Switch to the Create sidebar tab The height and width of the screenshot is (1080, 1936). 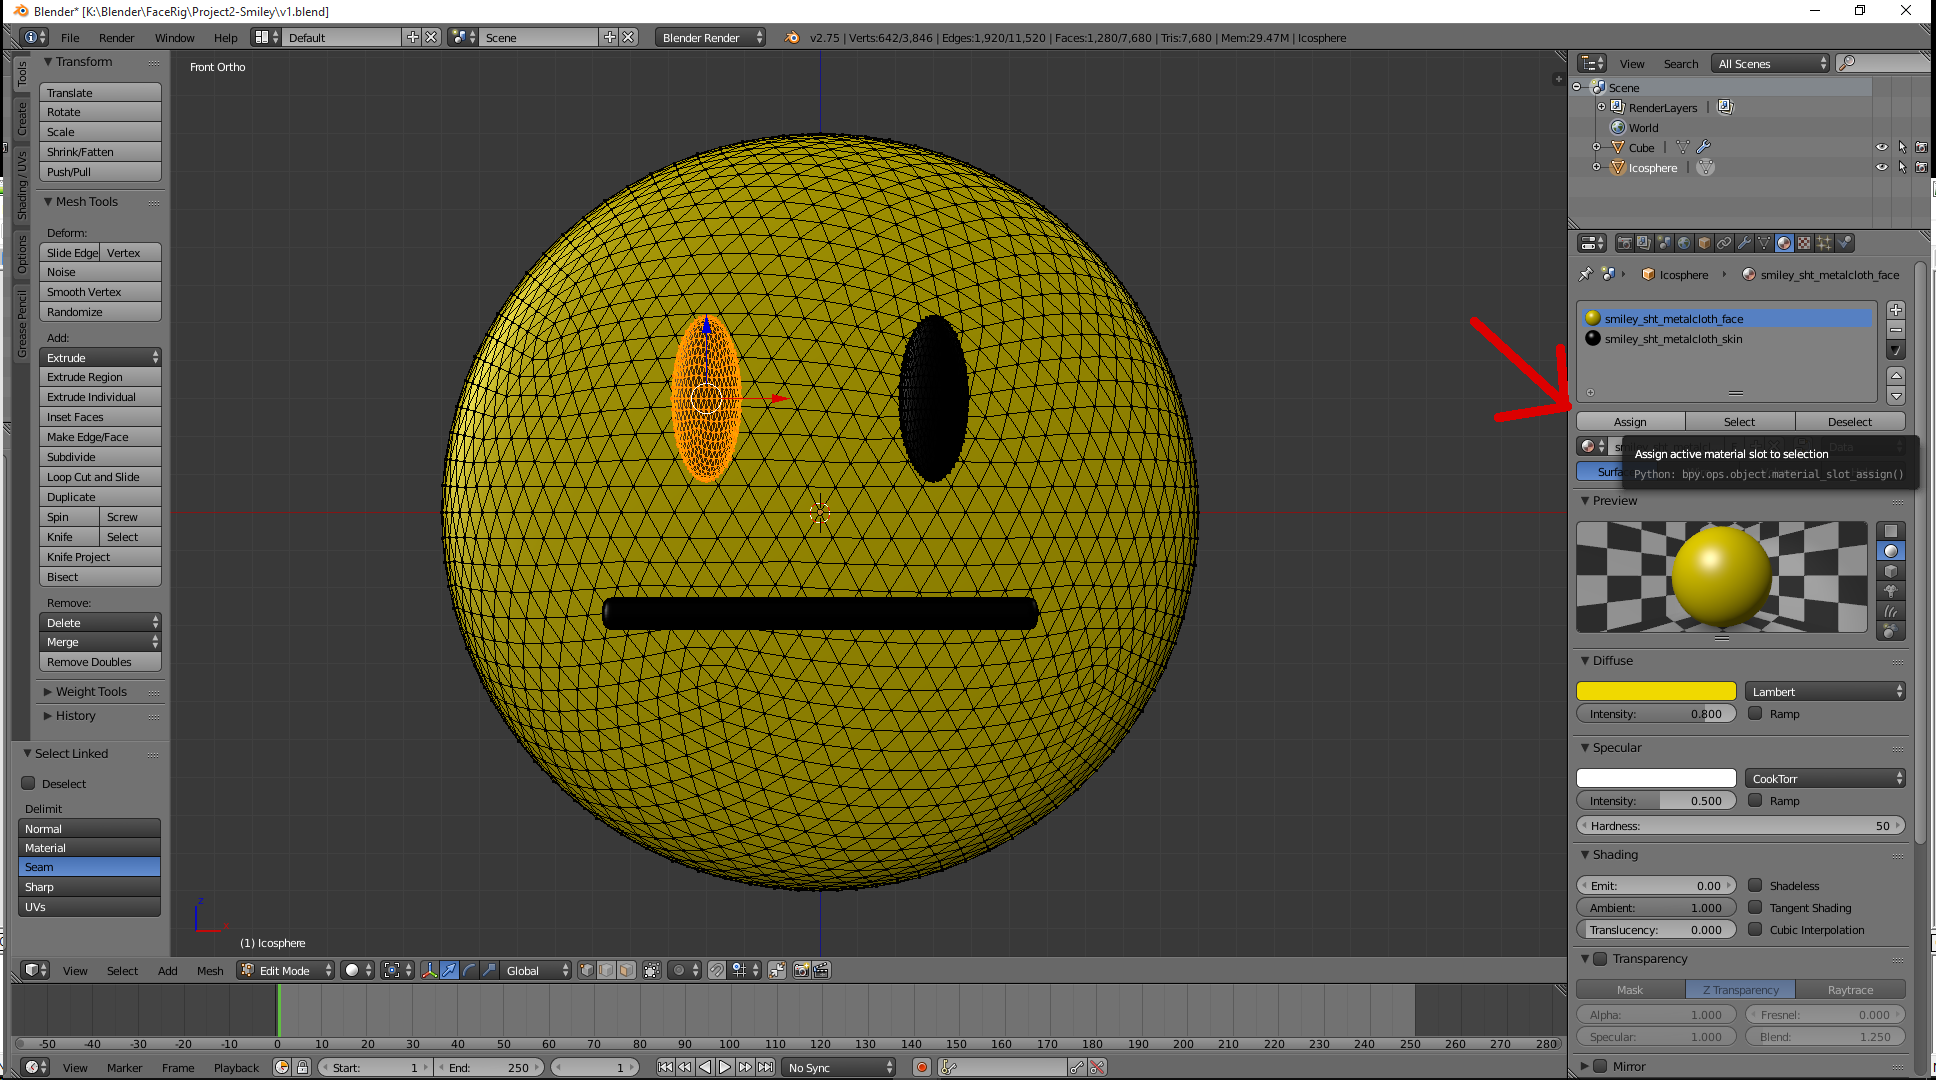click(x=22, y=119)
